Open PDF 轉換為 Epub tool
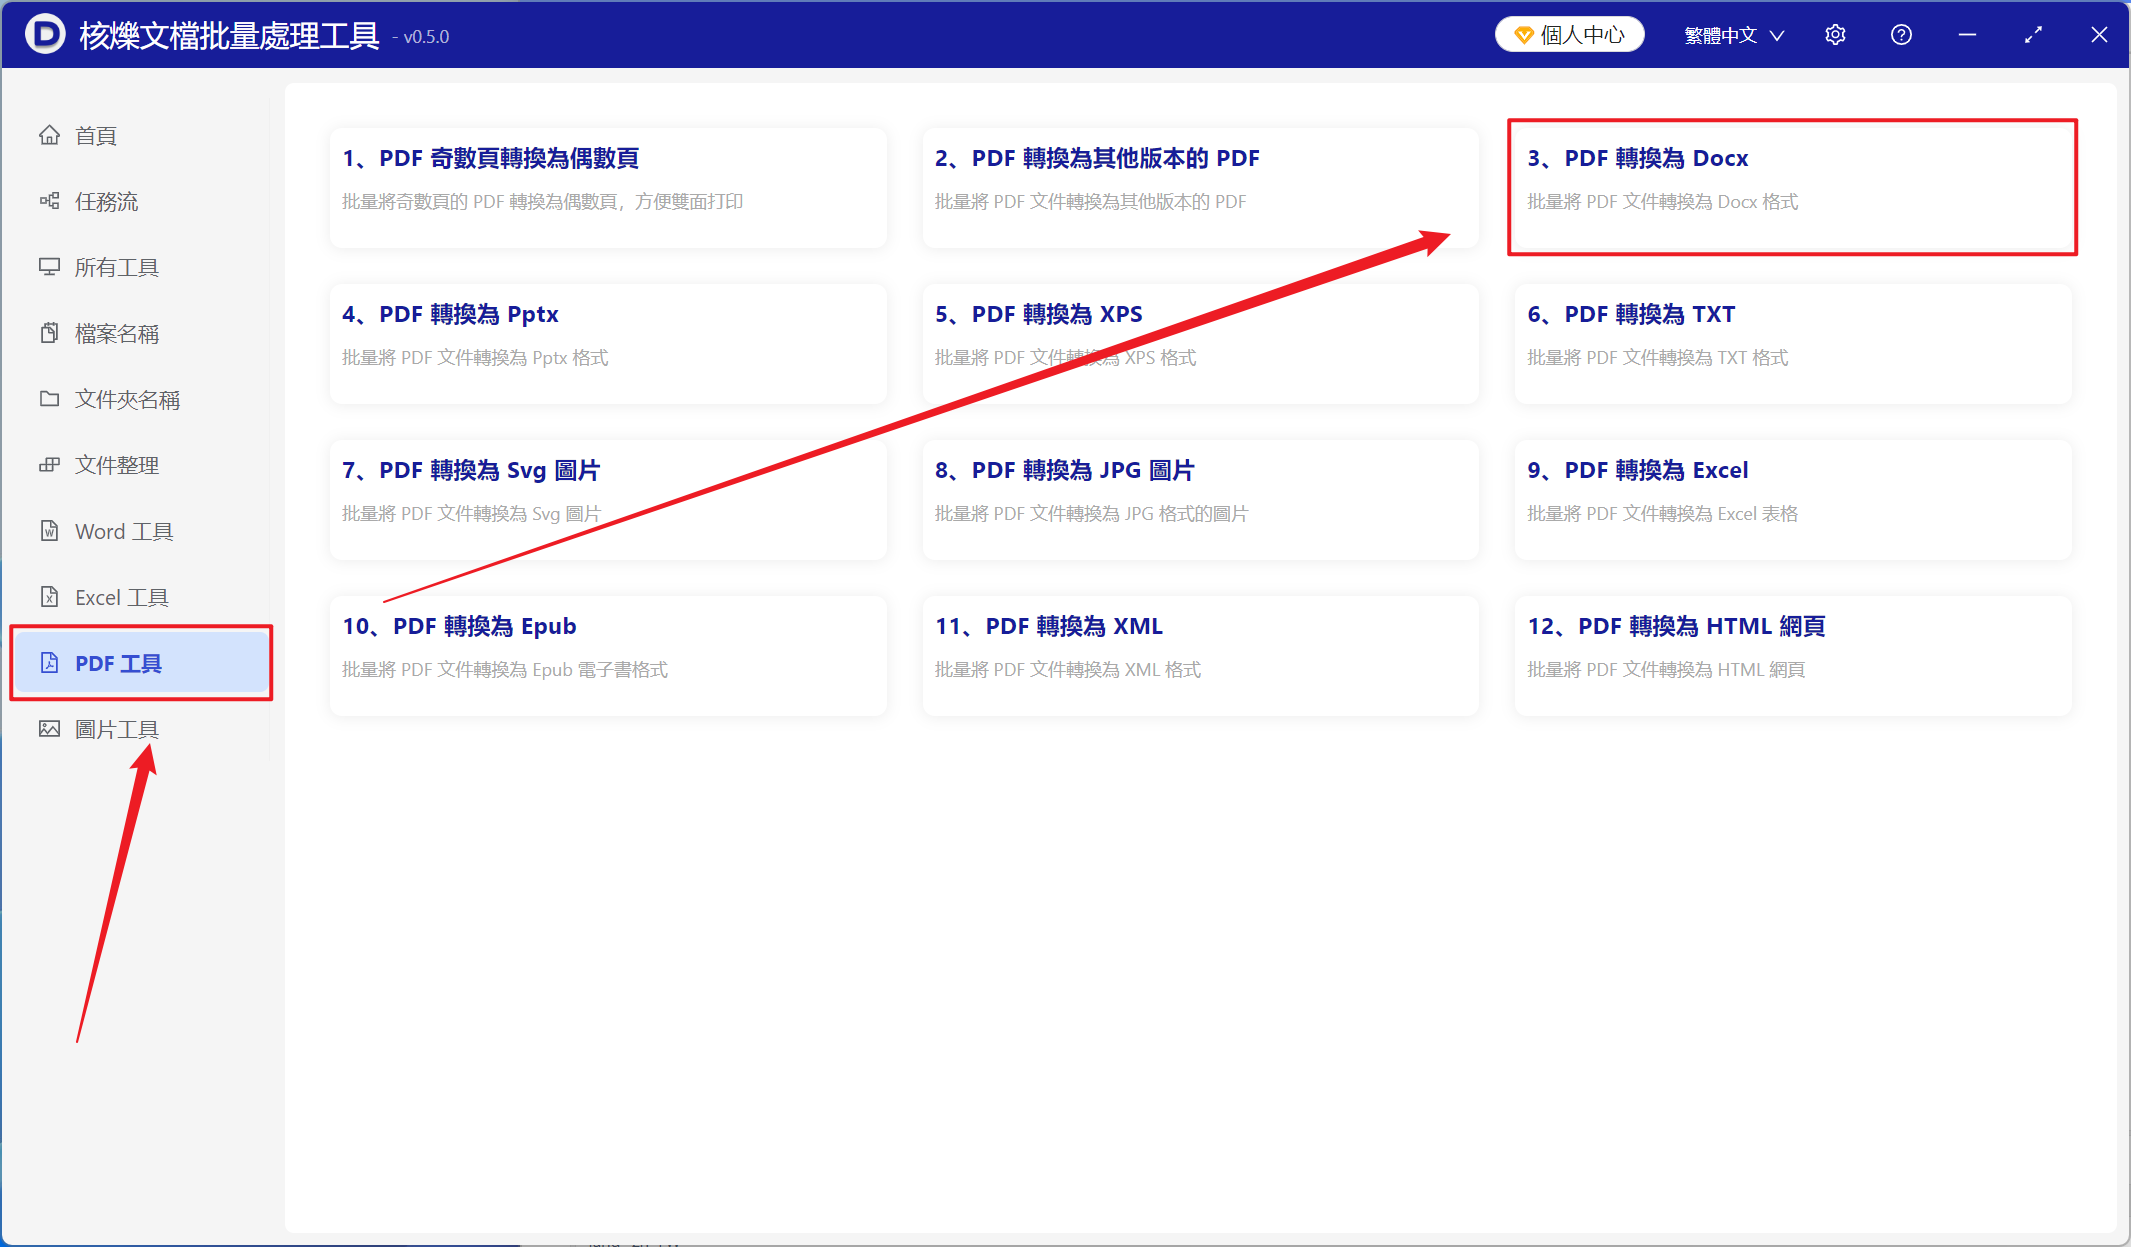The width and height of the screenshot is (2131, 1247). point(608,656)
